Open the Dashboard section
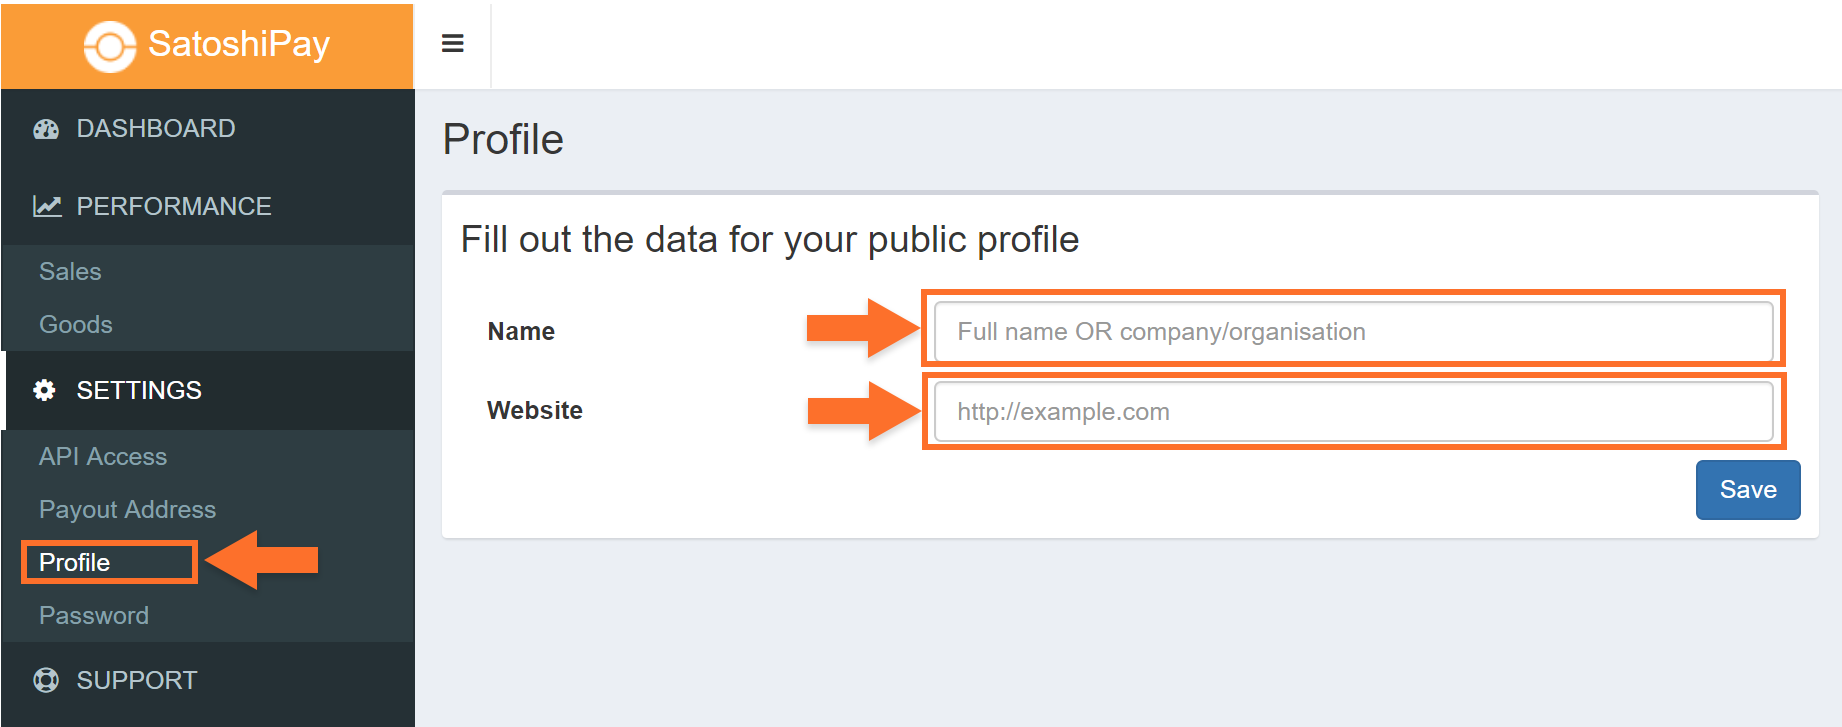This screenshot has height=727, width=1842. [156, 129]
